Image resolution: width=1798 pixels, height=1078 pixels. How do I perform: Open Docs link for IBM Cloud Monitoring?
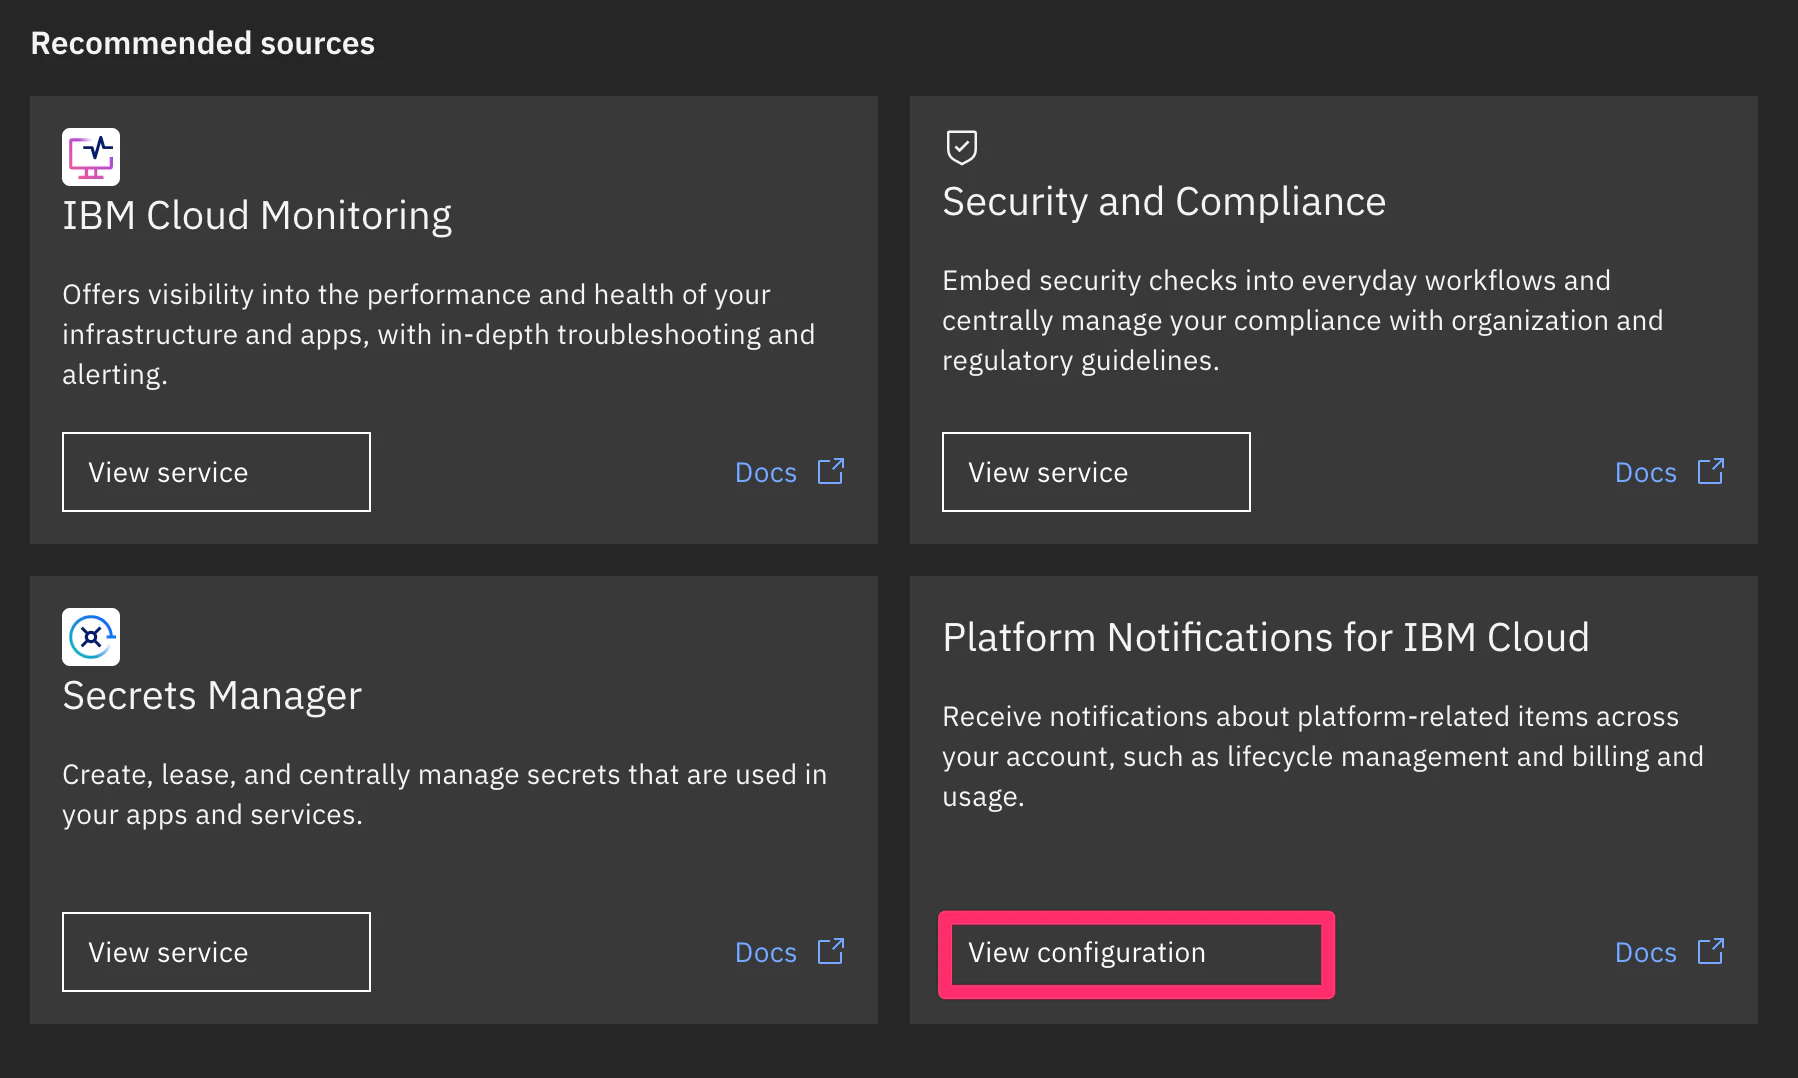766,472
